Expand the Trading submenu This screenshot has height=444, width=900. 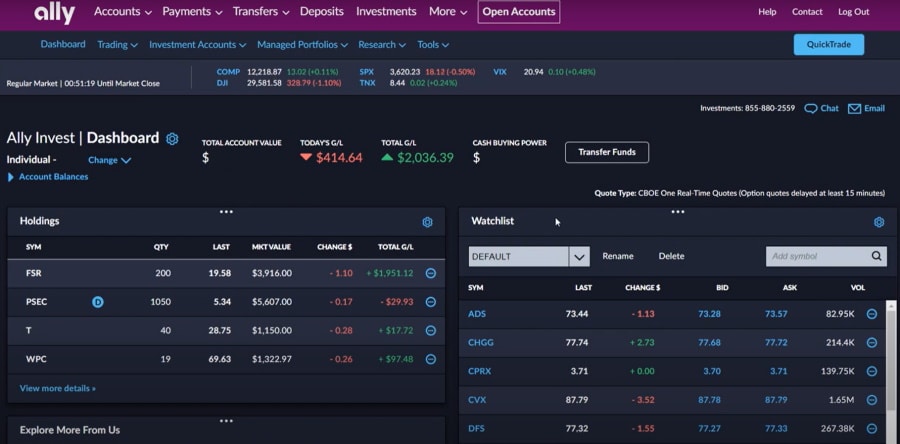[117, 45]
